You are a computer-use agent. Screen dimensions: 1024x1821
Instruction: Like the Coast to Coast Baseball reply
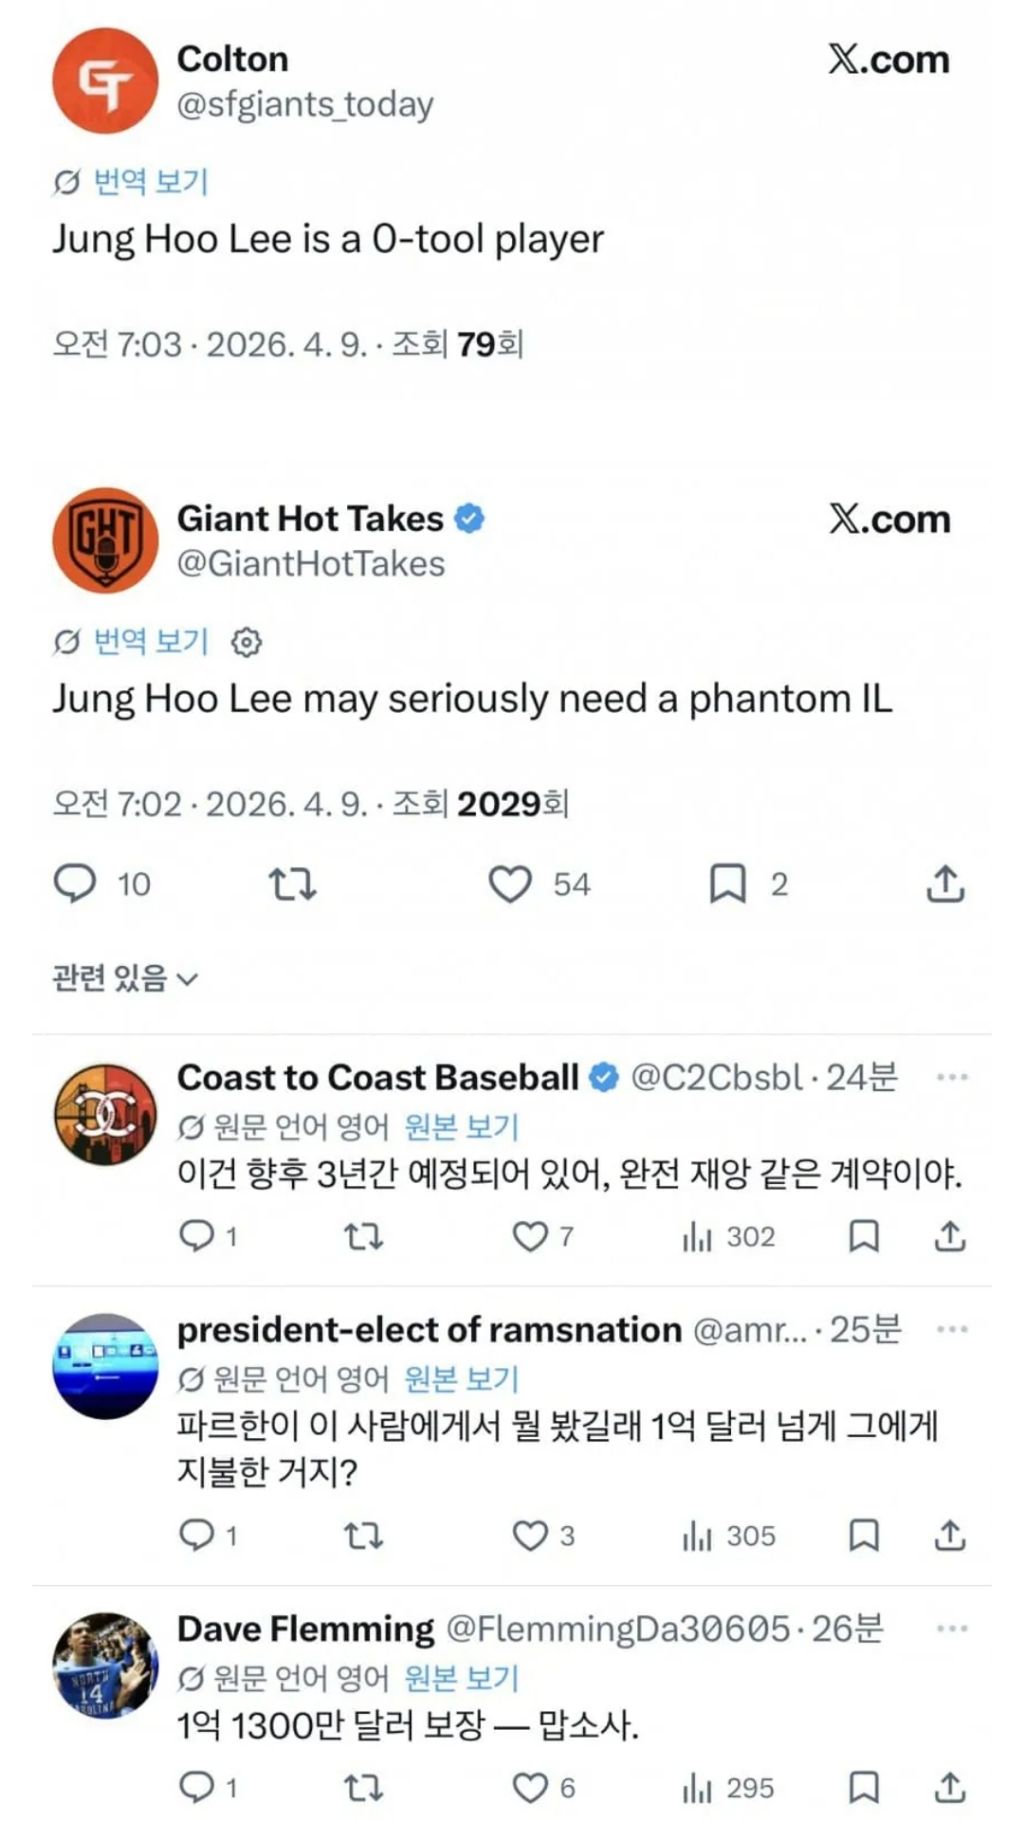coord(529,1237)
